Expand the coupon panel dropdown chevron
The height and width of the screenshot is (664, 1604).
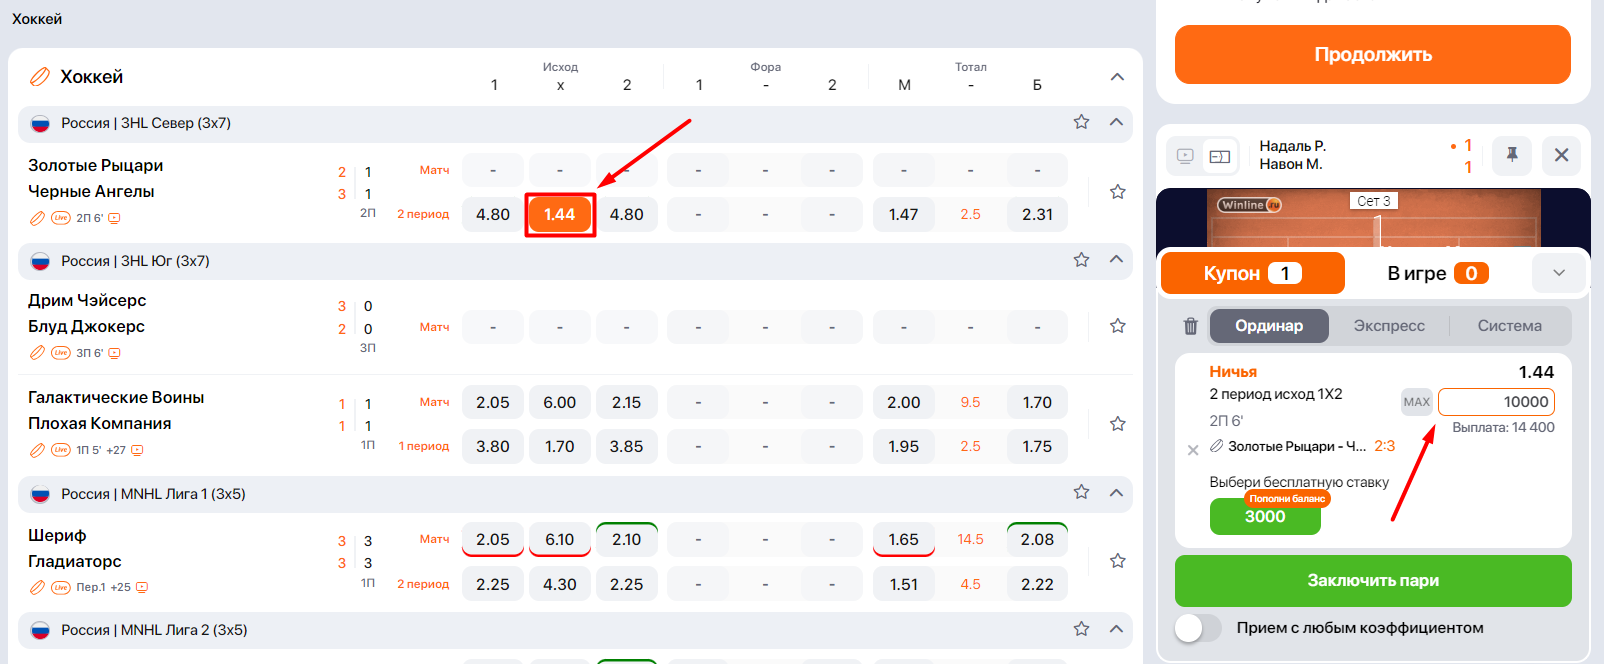point(1558,273)
